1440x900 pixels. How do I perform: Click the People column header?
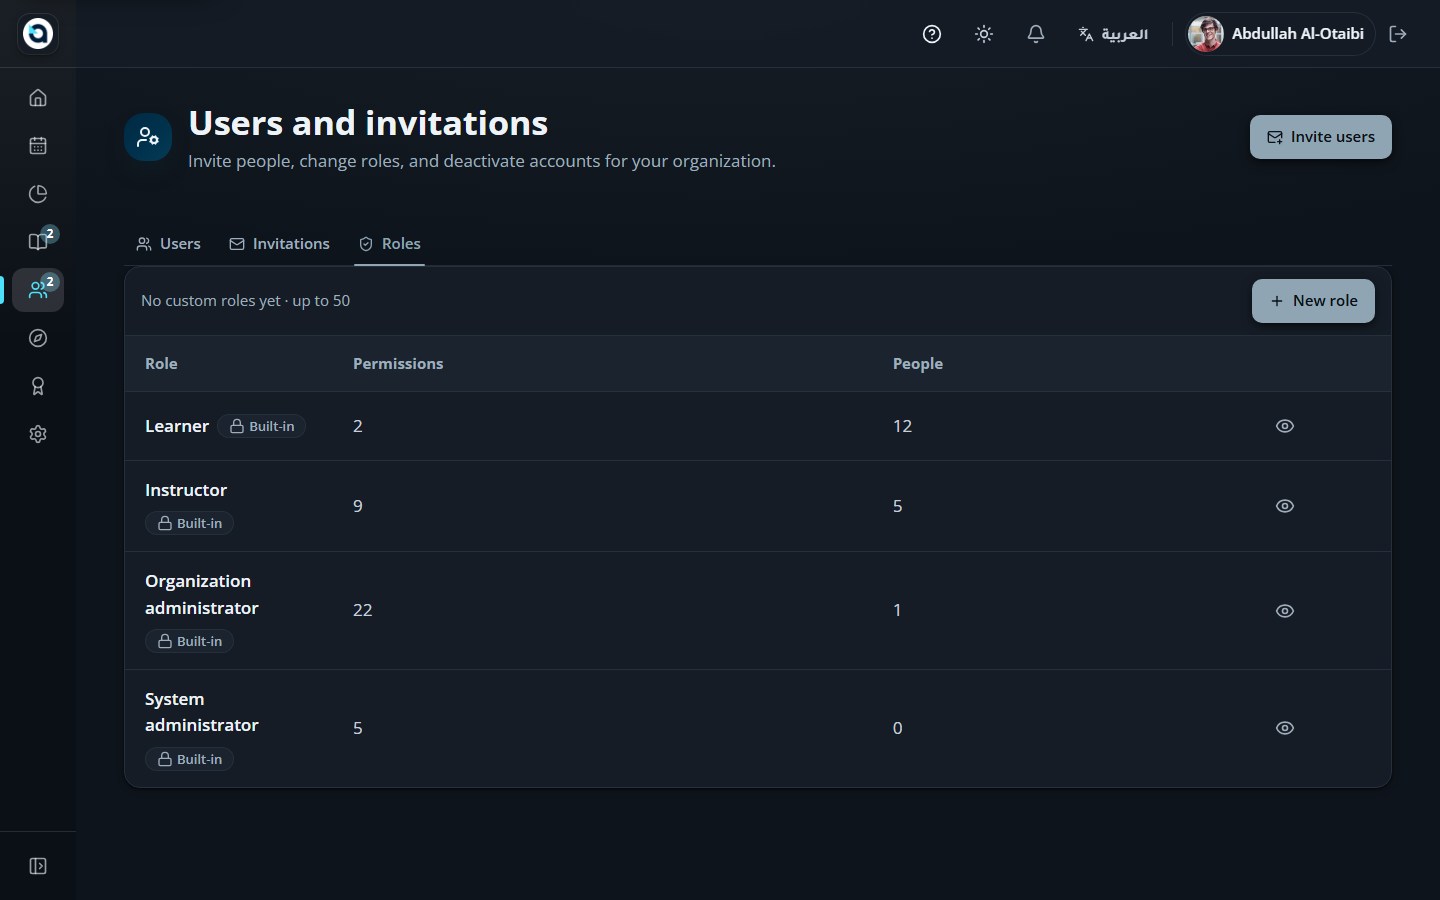[x=918, y=364]
